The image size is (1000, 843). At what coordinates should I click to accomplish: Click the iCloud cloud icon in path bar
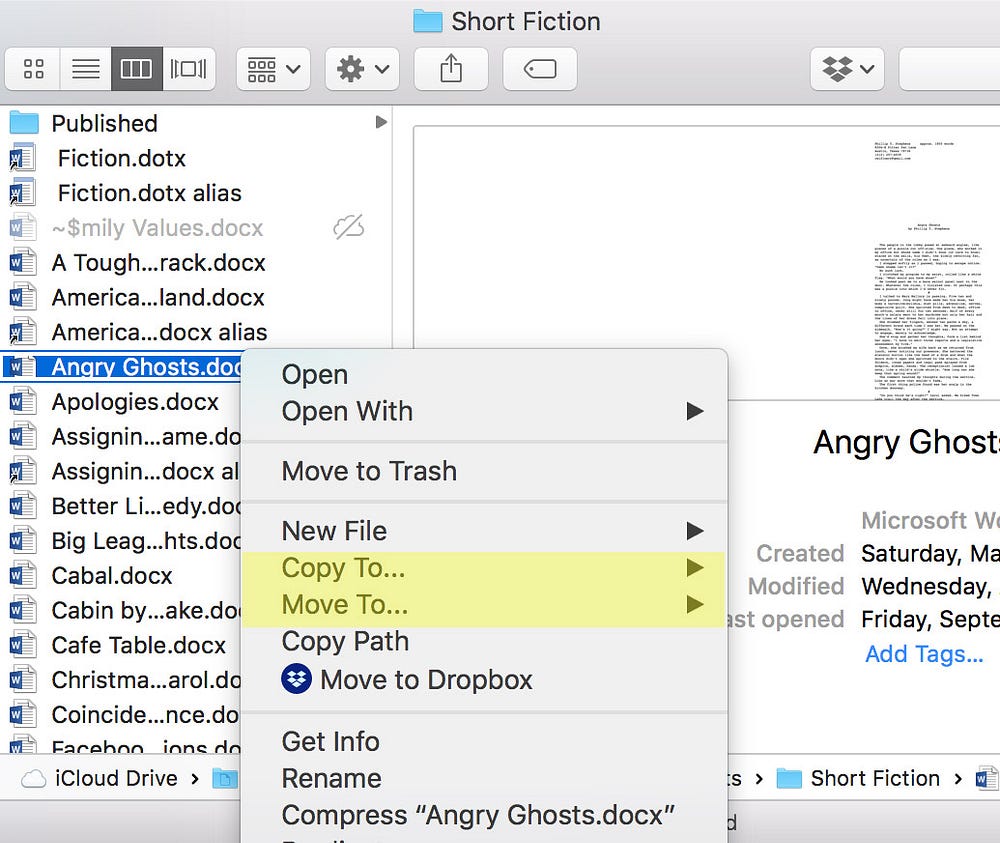click(34, 779)
